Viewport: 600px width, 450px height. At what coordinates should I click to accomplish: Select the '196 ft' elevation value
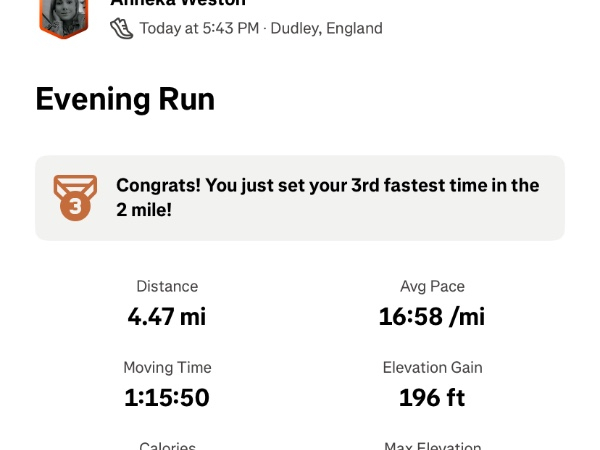tap(432, 398)
